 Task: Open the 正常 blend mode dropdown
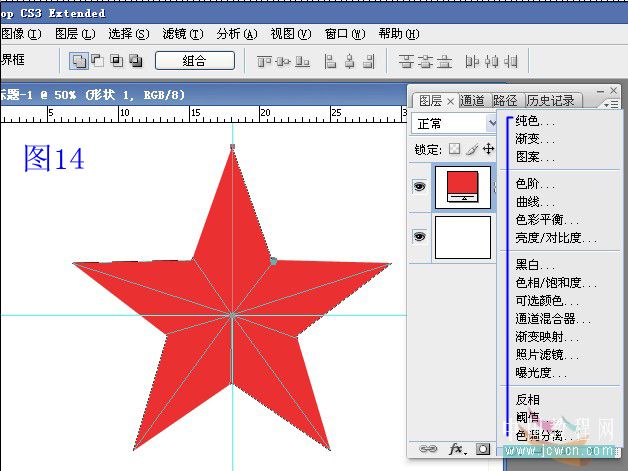pyautogui.click(x=453, y=123)
